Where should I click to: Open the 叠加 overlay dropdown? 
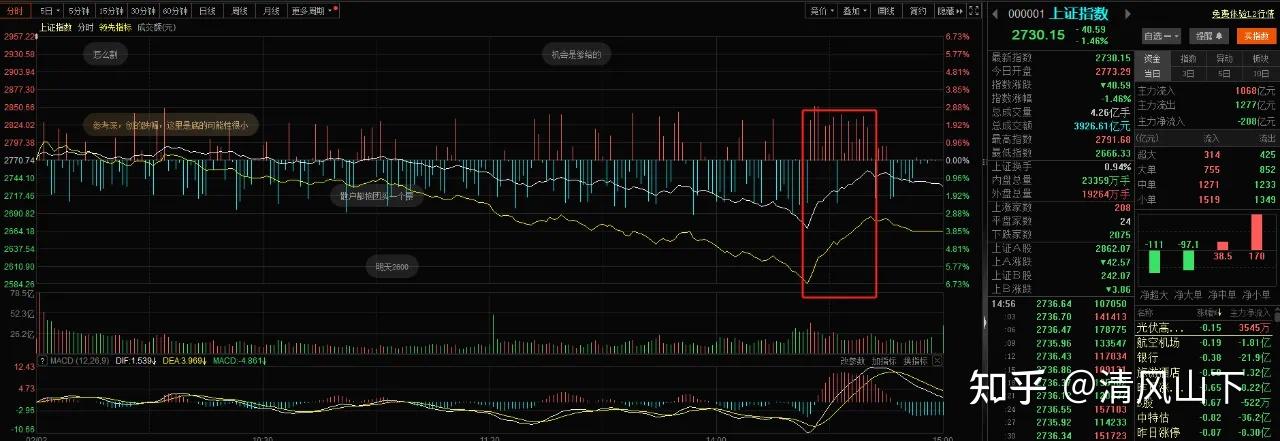[853, 11]
